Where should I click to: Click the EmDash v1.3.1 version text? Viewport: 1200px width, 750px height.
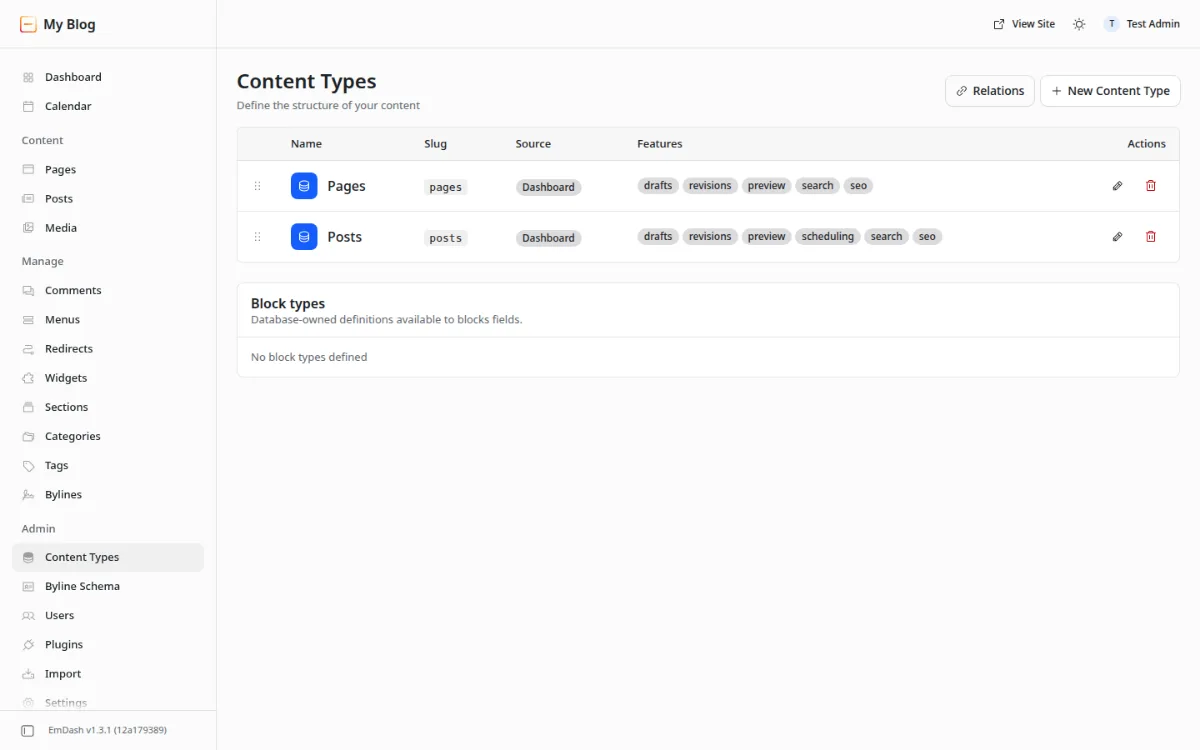107,731
